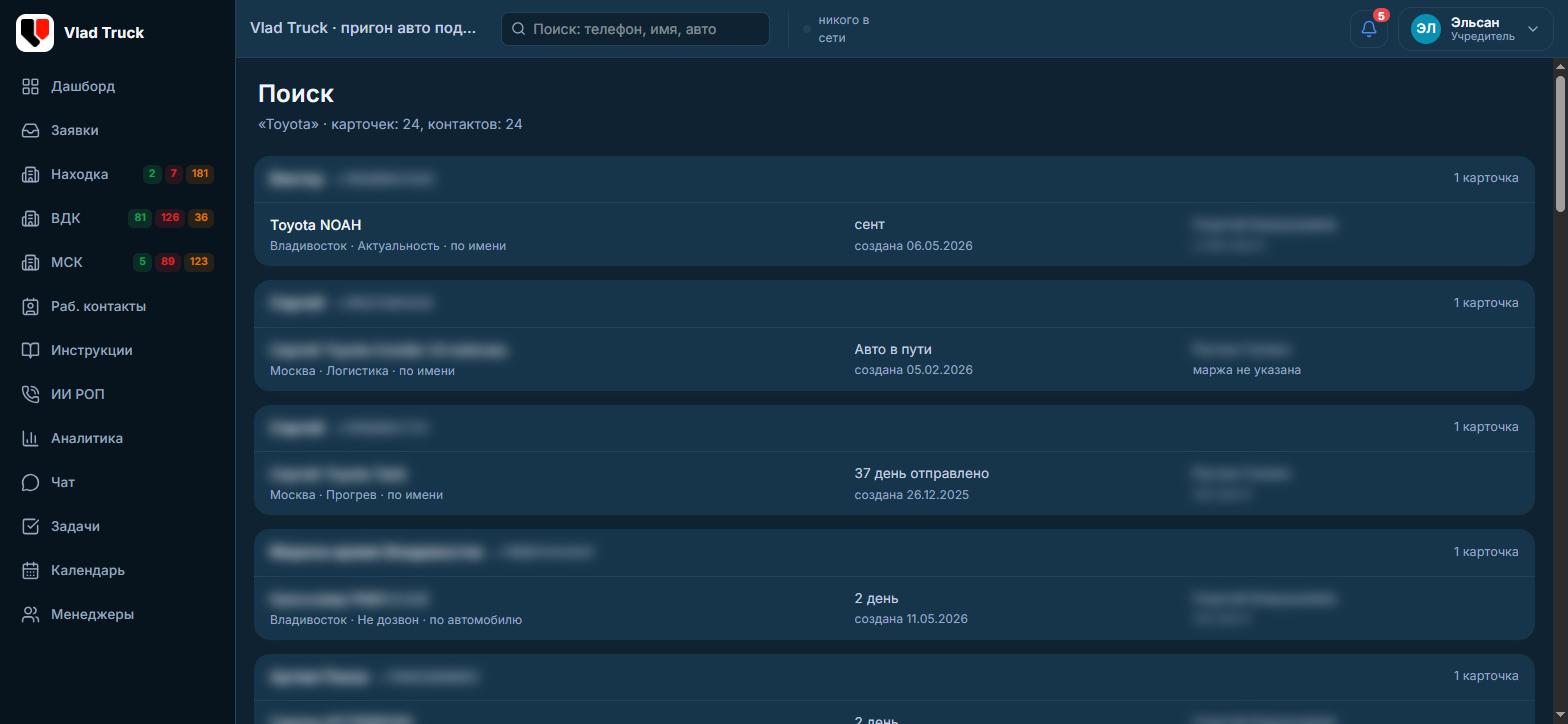Click the Инструкции book icon
This screenshot has height=724, width=1568.
[x=31, y=351]
